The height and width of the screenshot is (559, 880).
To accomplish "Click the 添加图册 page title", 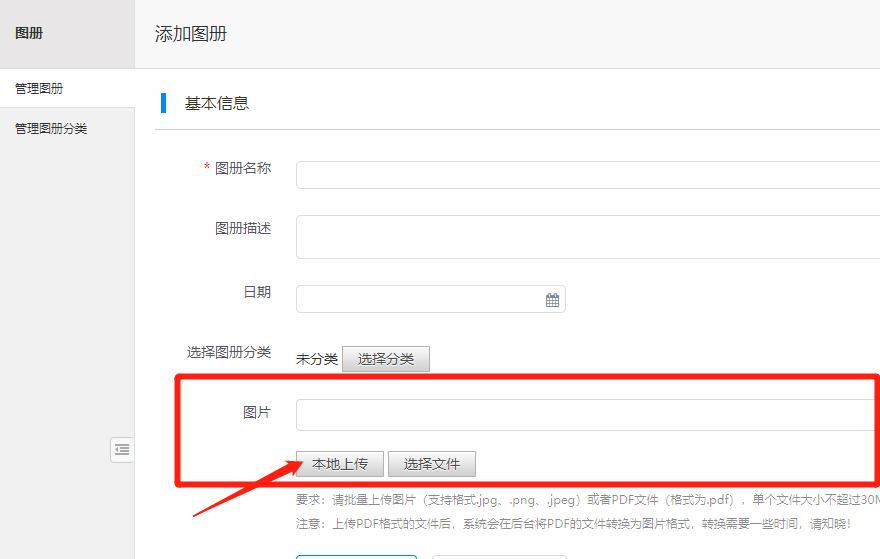I will pyautogui.click(x=191, y=34).
